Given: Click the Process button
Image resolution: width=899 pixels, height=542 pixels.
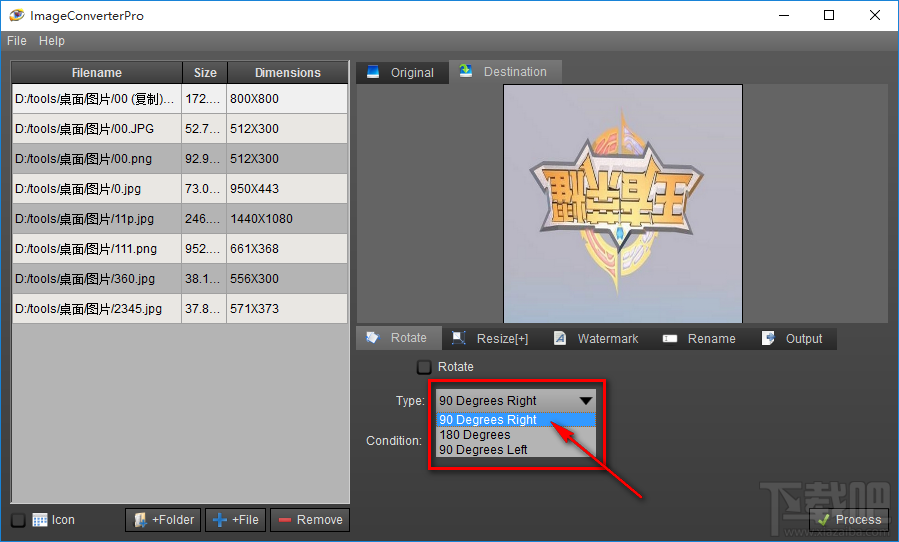Looking at the screenshot, I should (x=849, y=520).
